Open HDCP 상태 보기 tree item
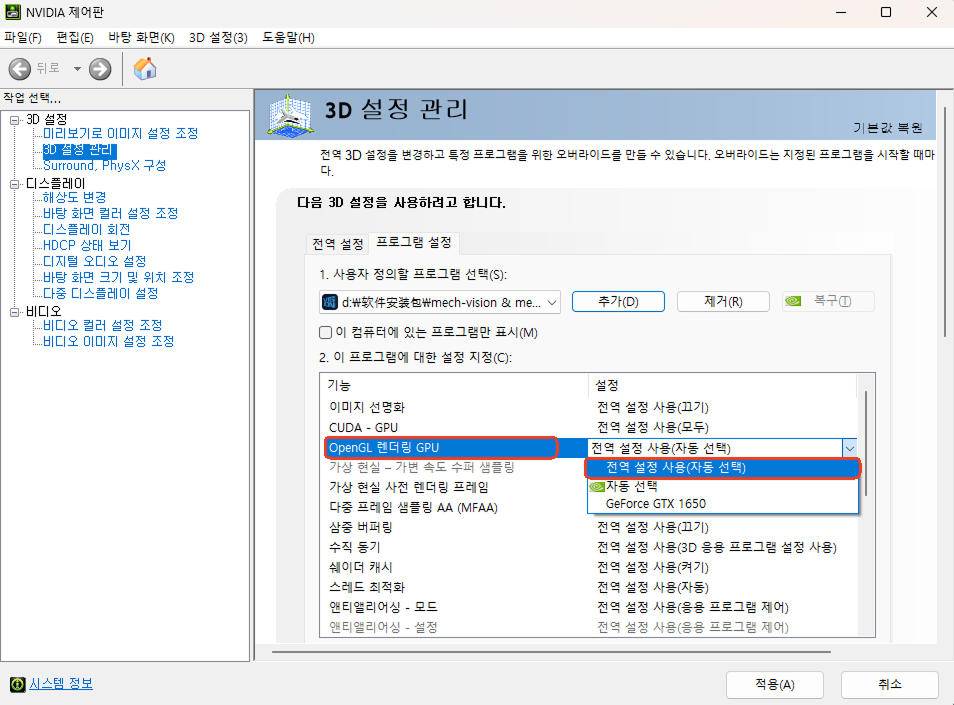Screen dimensions: 954x705 tap(87, 245)
